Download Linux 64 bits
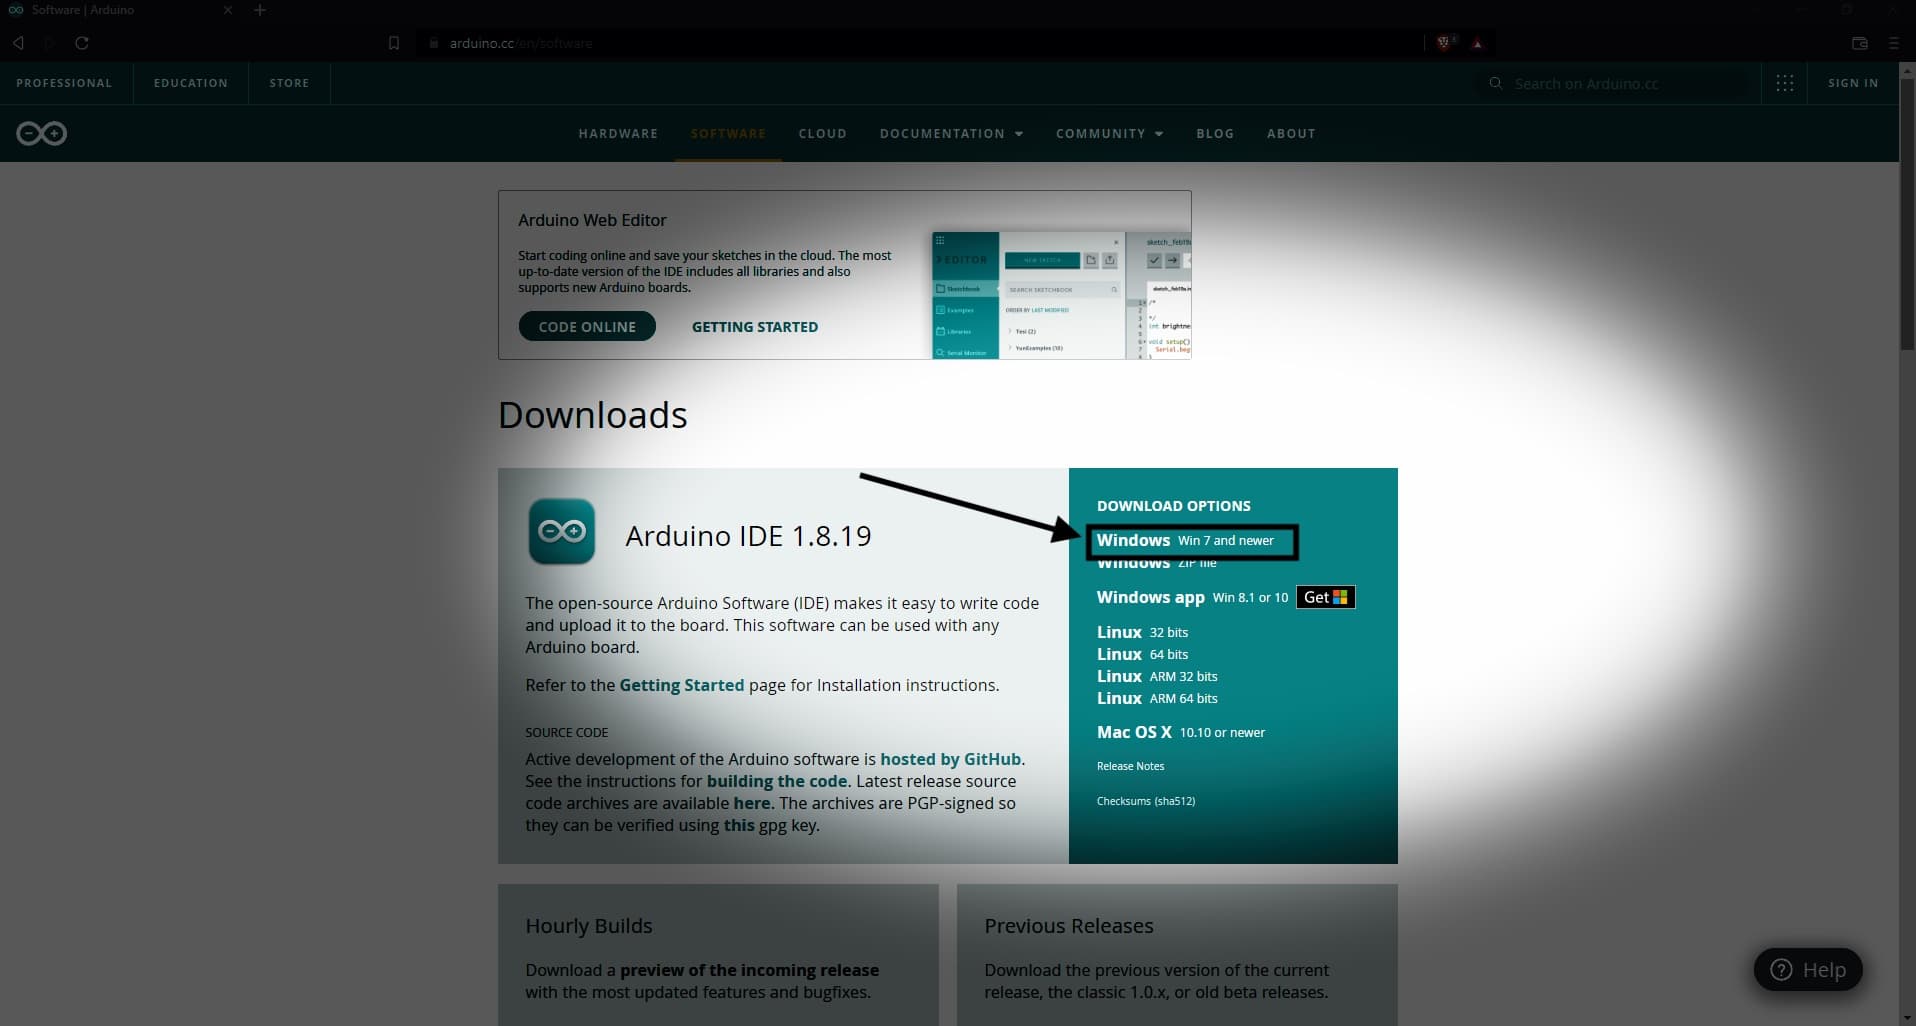Screen dimensions: 1916x1026 click(x=1142, y=654)
